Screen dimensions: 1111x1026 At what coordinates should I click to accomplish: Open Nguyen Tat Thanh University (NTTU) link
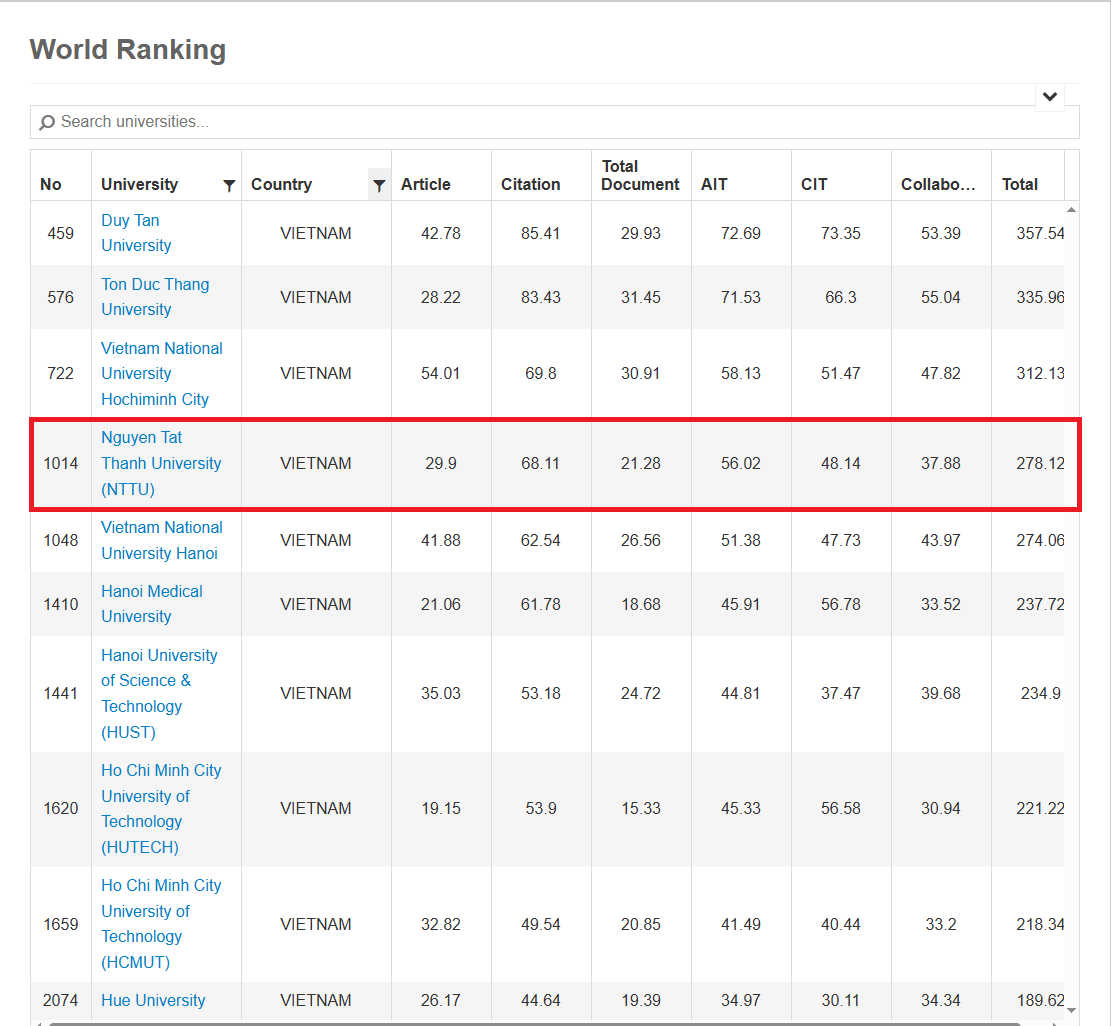pos(161,463)
